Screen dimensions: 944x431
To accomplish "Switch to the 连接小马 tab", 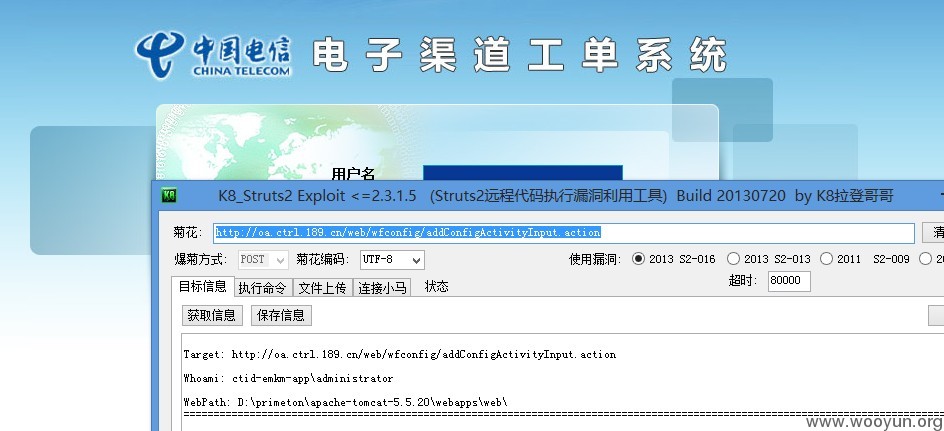I will [382, 288].
